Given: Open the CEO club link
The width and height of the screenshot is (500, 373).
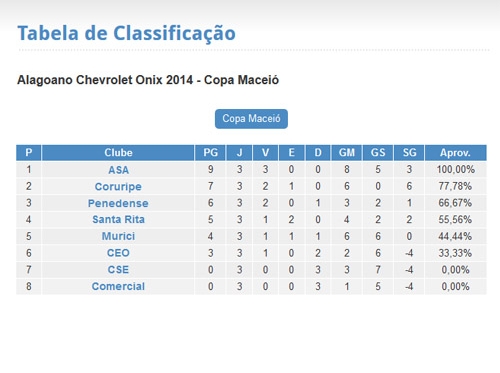Looking at the screenshot, I should 118,253.
